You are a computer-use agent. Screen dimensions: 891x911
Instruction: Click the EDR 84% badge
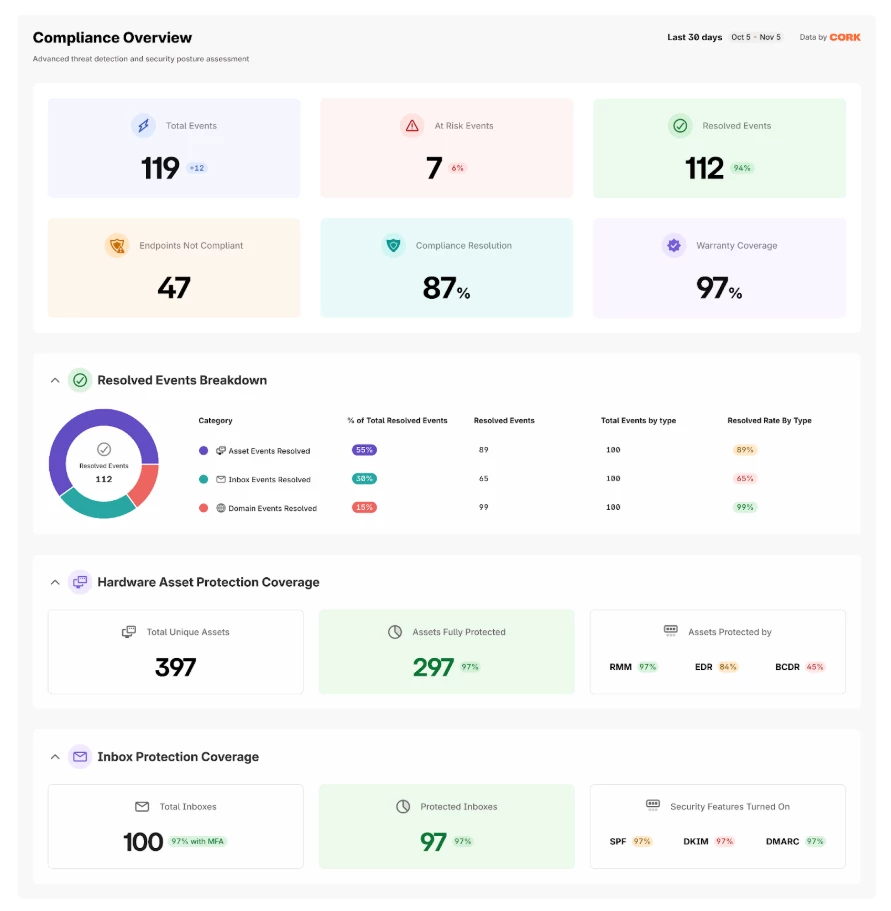pos(728,667)
